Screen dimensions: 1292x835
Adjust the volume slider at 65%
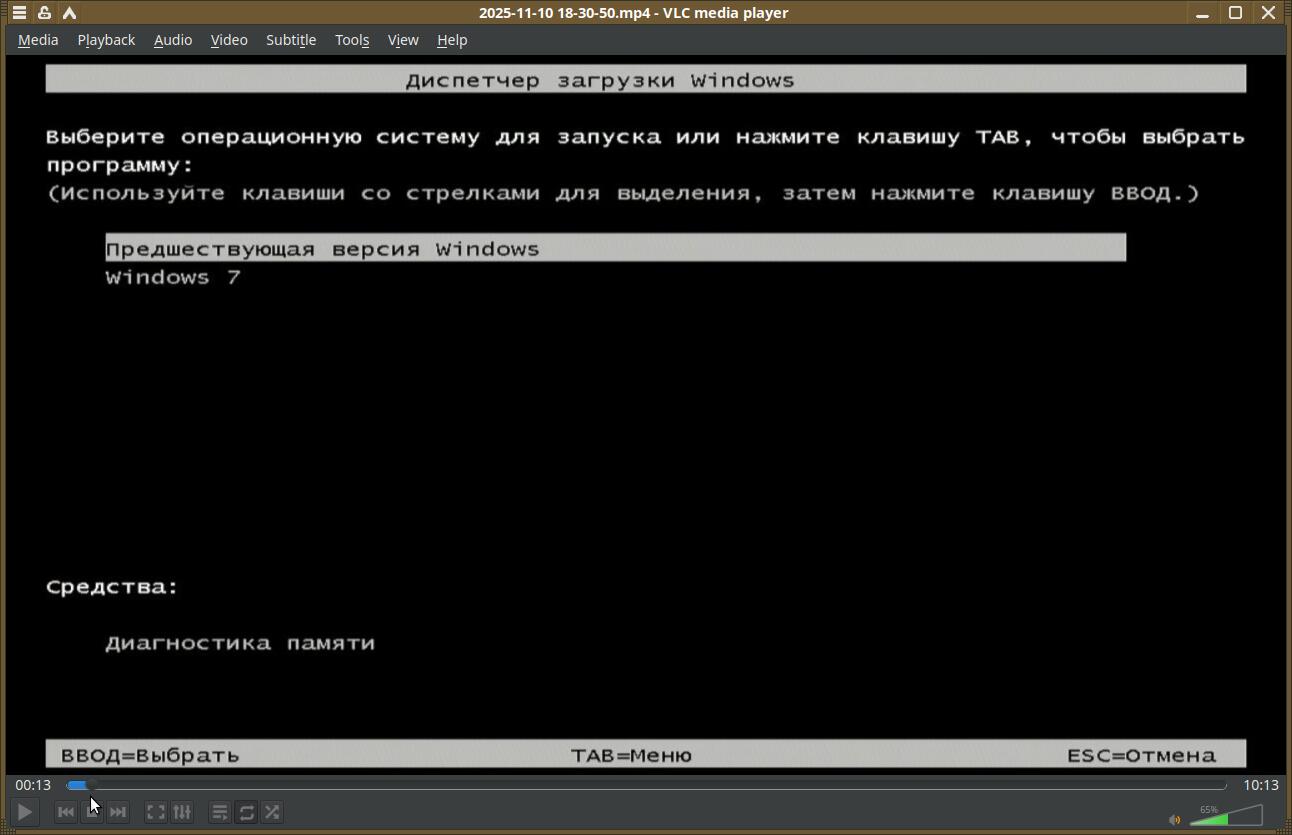click(1226, 815)
